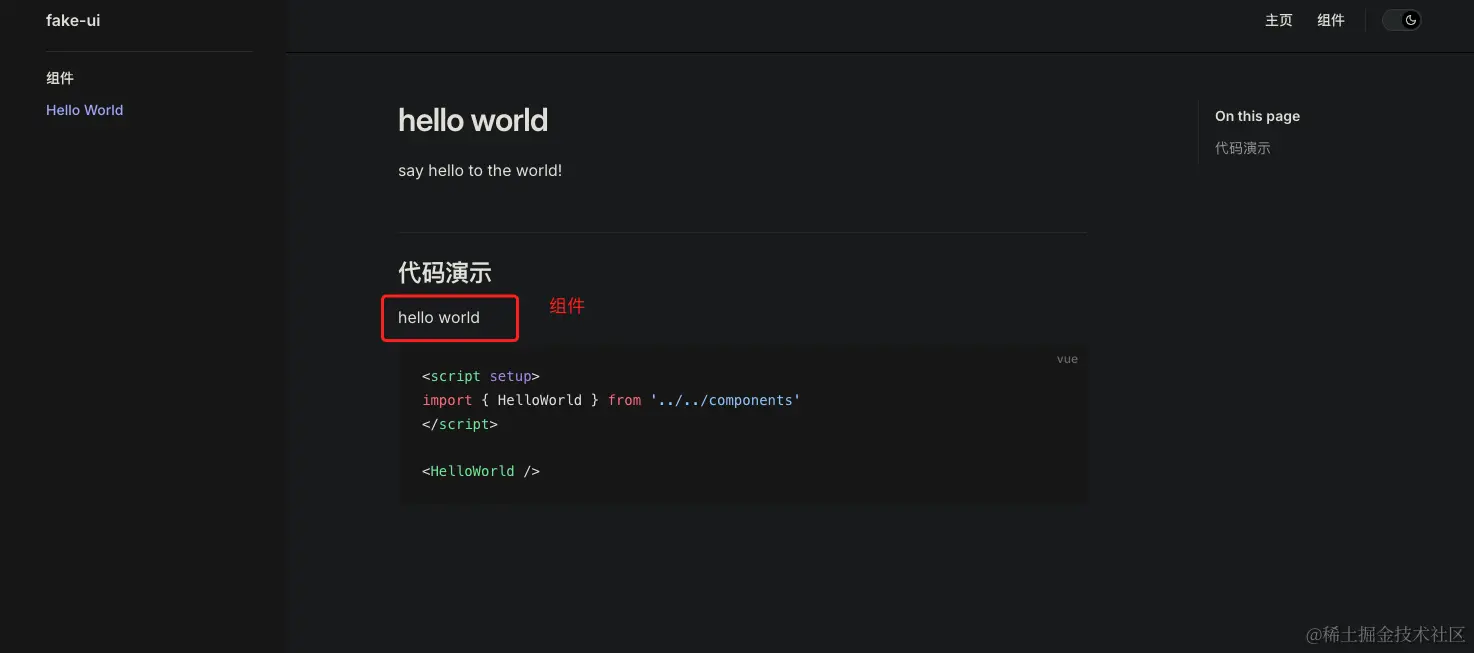
Task: Click the import HelloWorld code line
Action: 611,400
